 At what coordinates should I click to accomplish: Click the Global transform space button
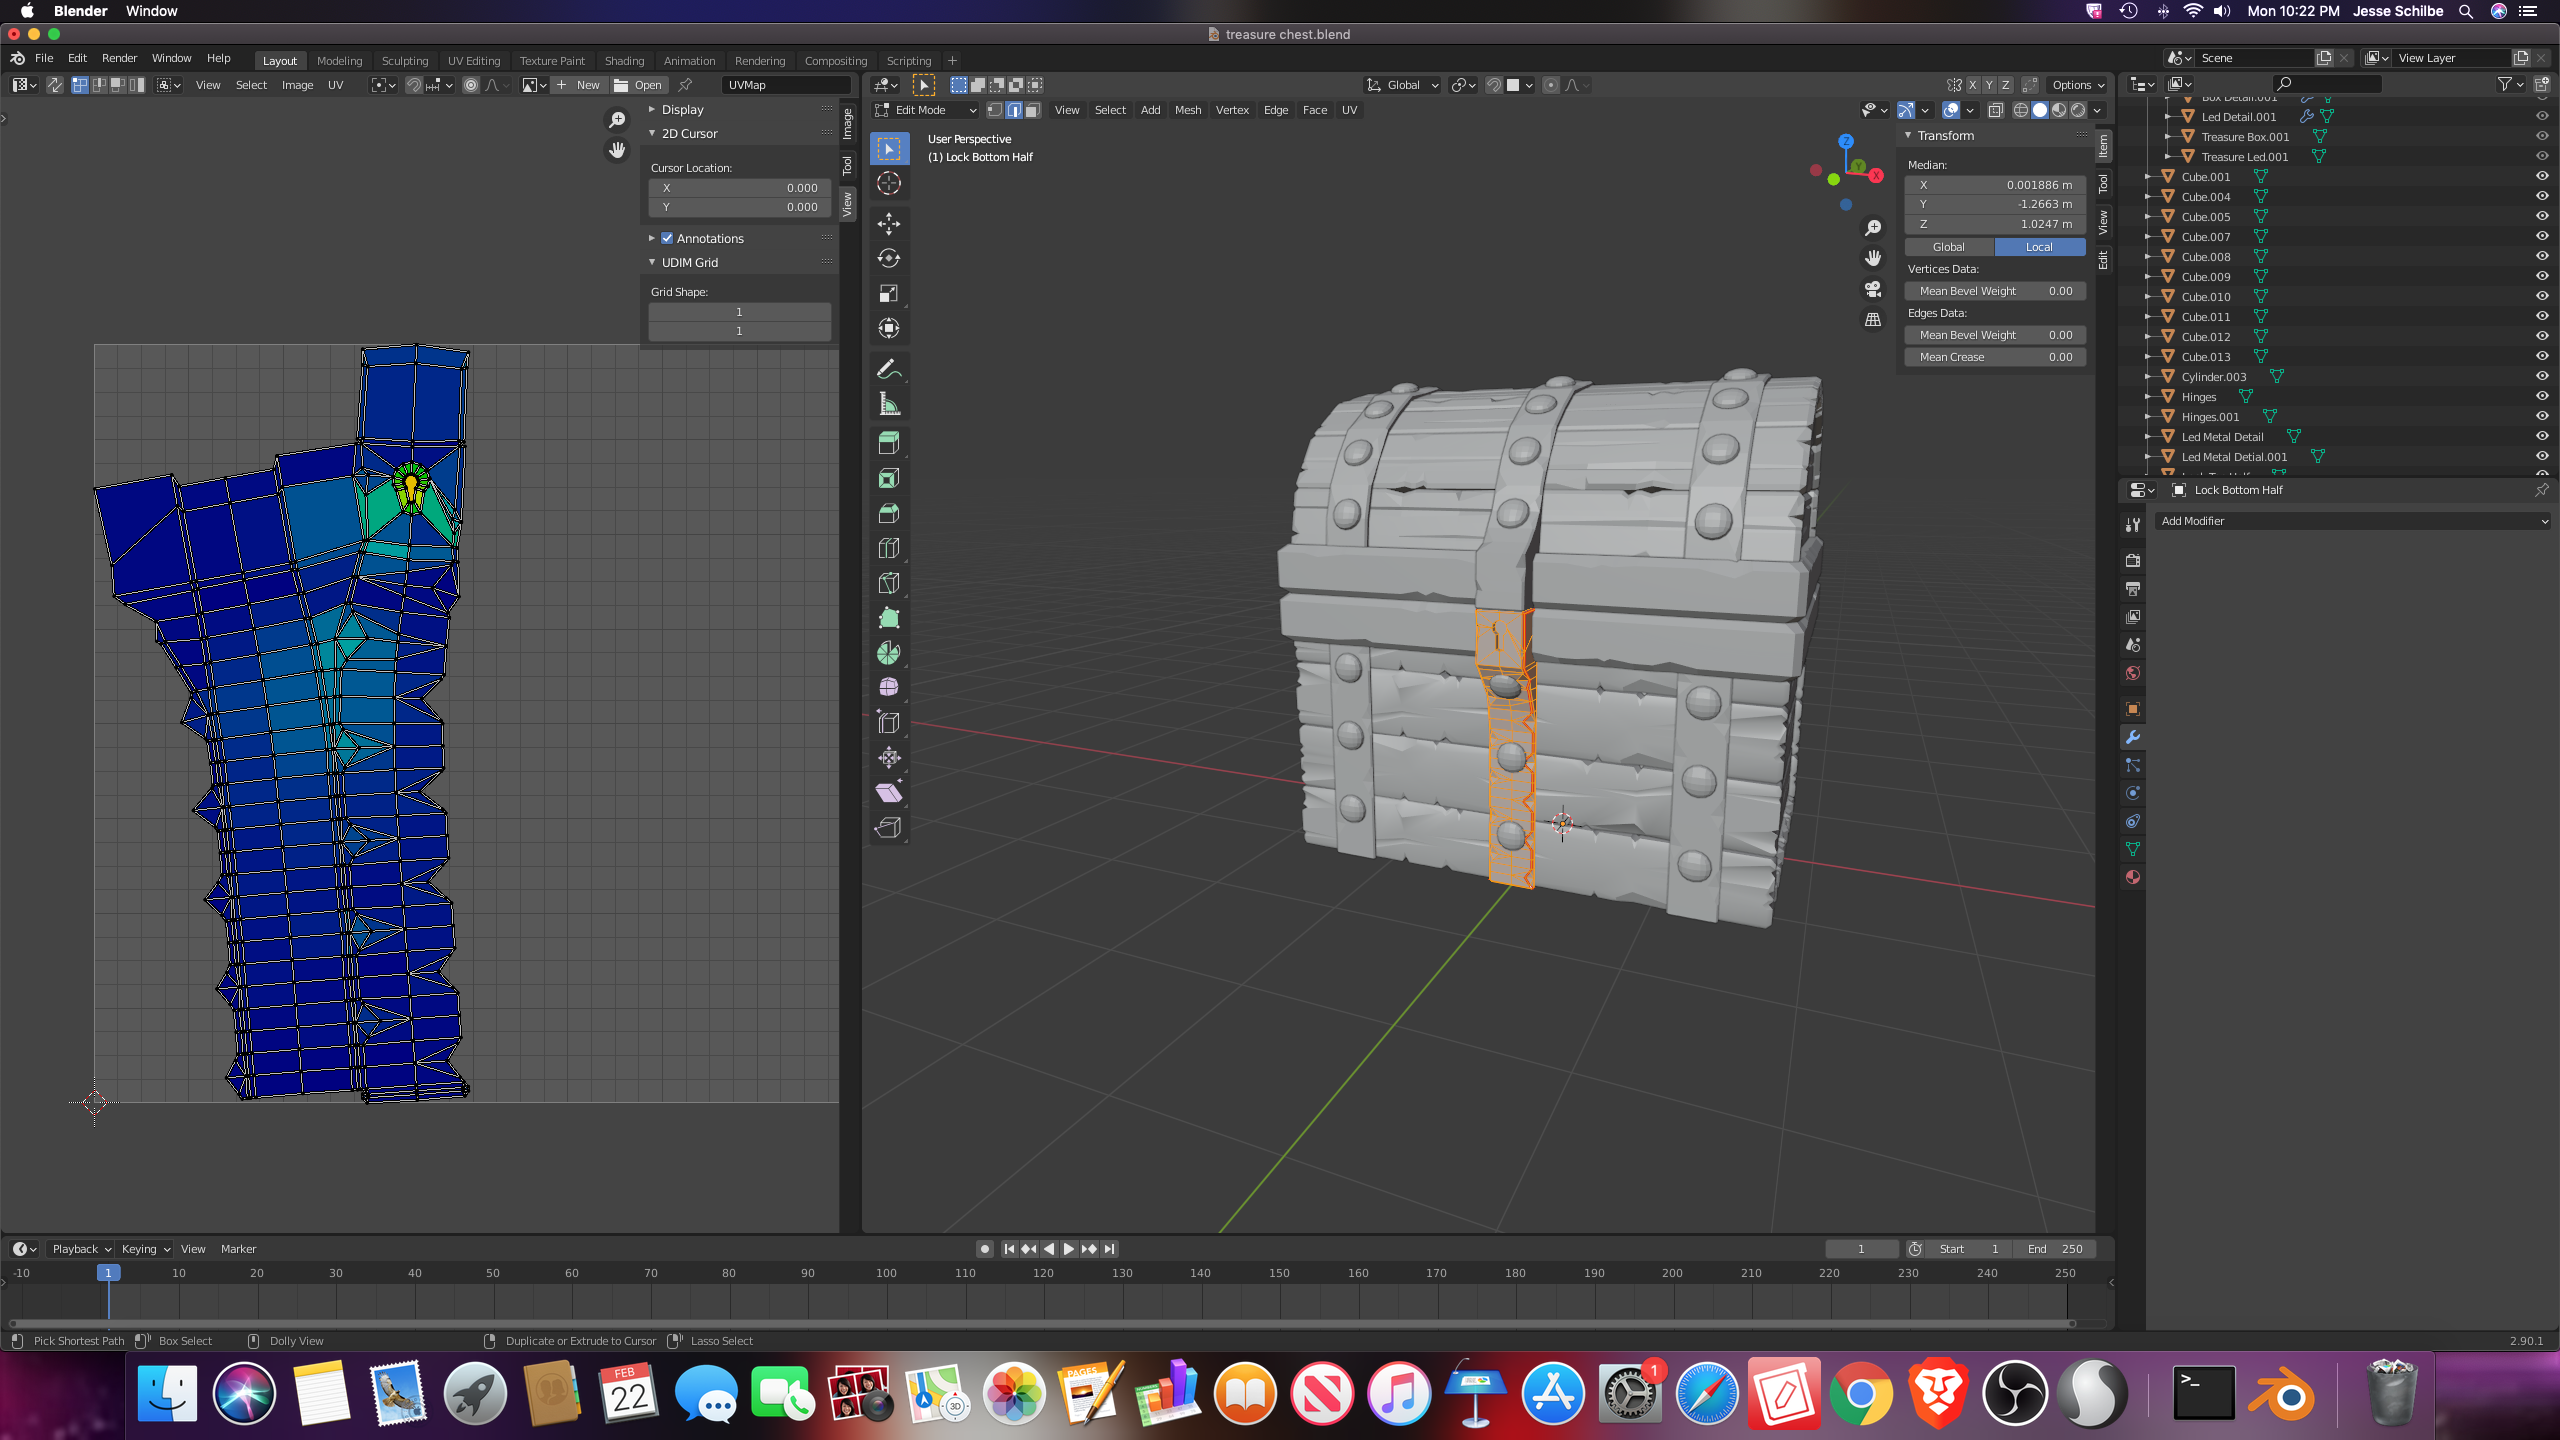1948,247
